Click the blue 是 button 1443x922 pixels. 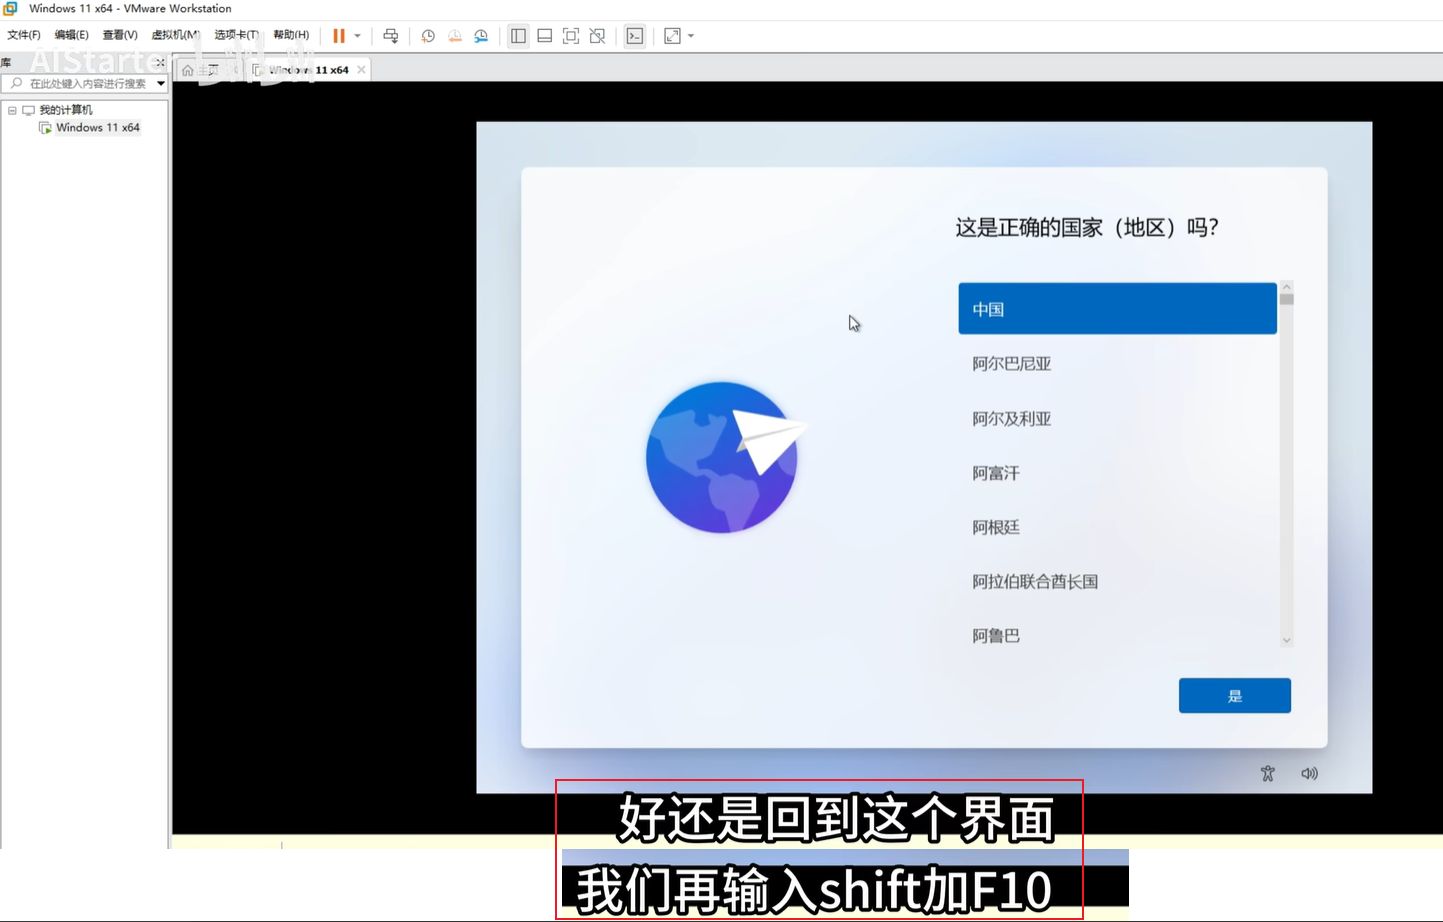point(1234,696)
